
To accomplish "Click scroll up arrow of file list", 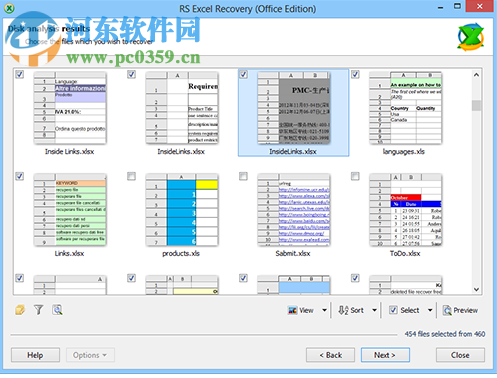I will click(x=477, y=75).
